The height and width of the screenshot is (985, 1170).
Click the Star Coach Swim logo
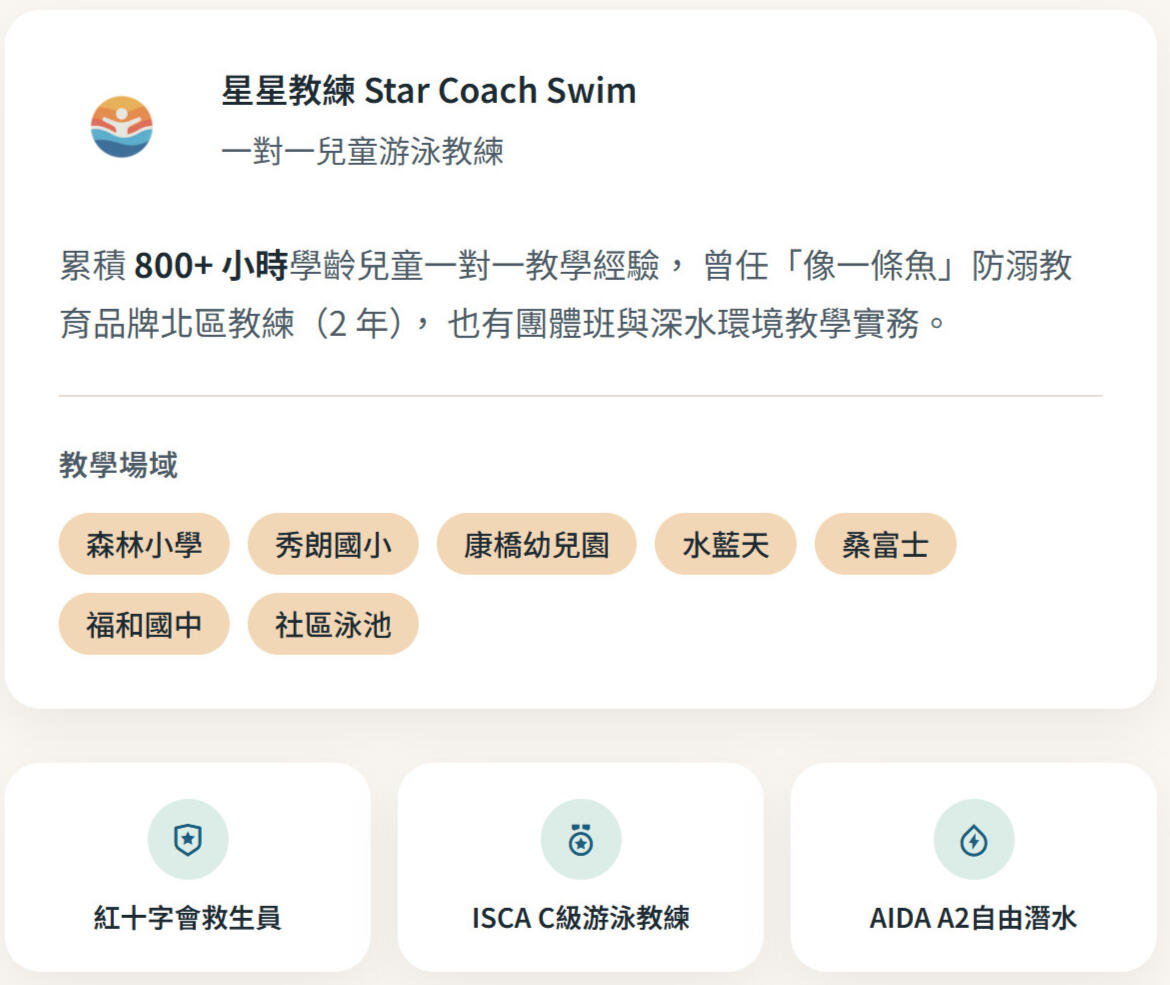point(121,127)
